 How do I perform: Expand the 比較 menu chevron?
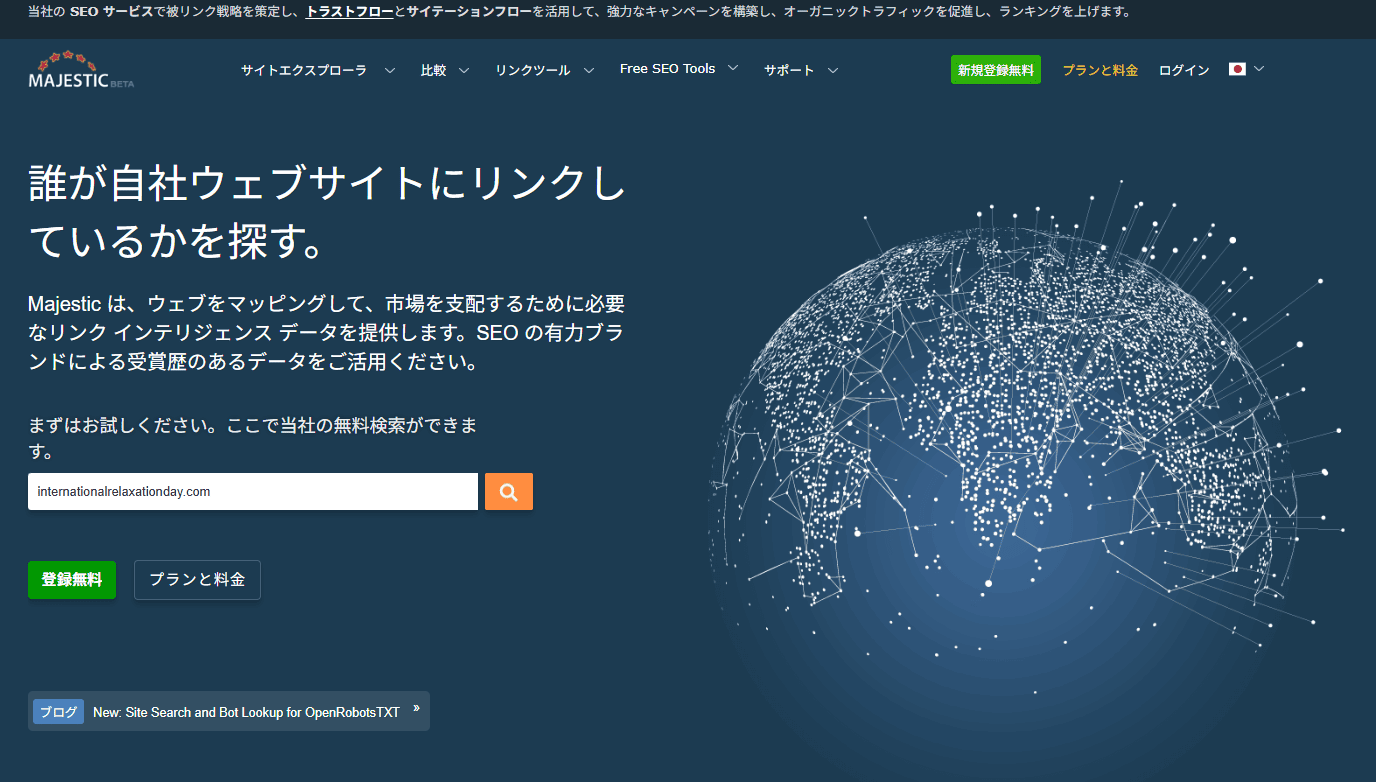tap(464, 70)
